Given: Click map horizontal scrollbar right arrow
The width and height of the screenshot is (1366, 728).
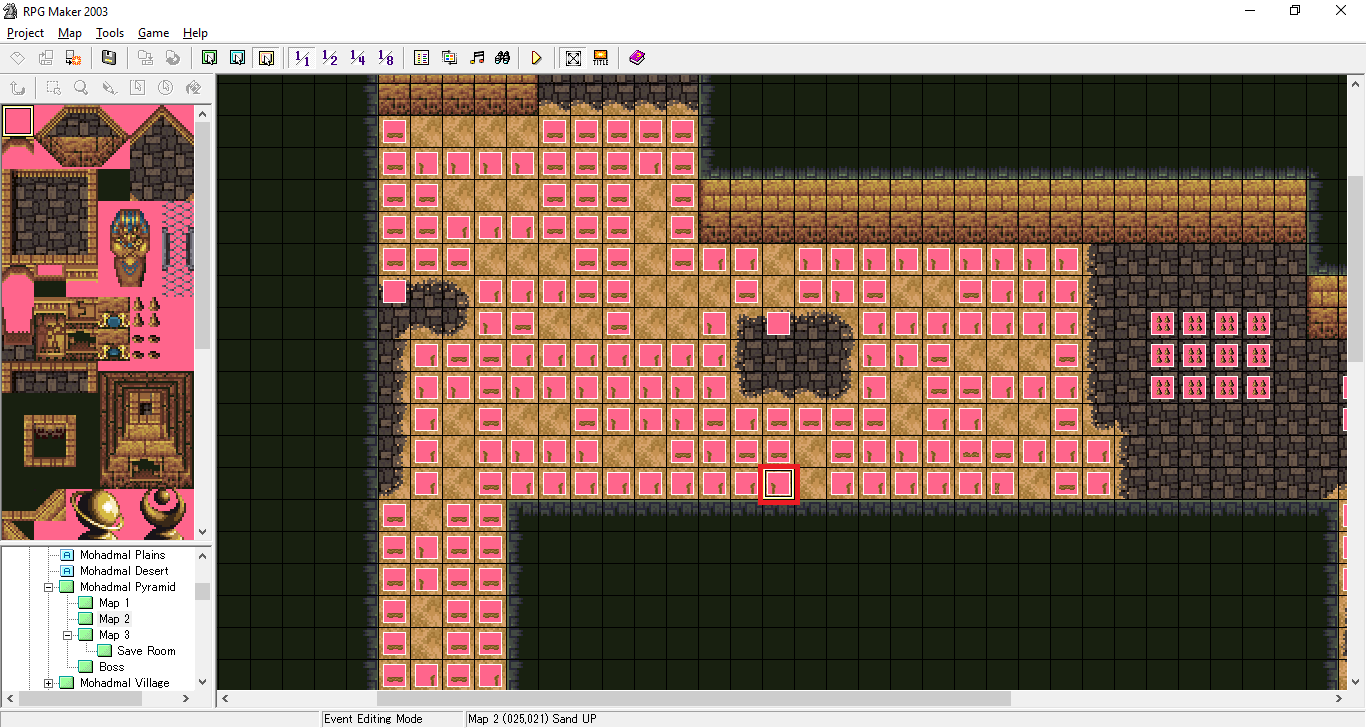Looking at the screenshot, I should tap(1340, 698).
